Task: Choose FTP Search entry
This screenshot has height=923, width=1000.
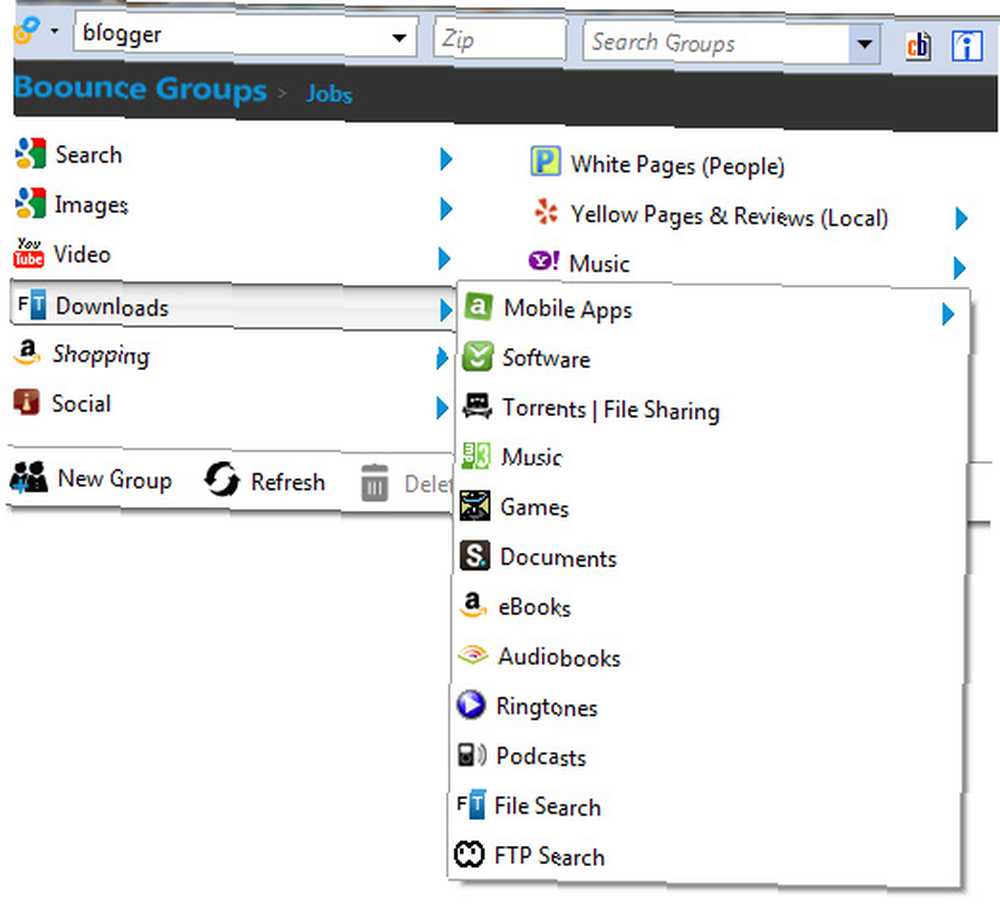Action: pyautogui.click(x=549, y=855)
